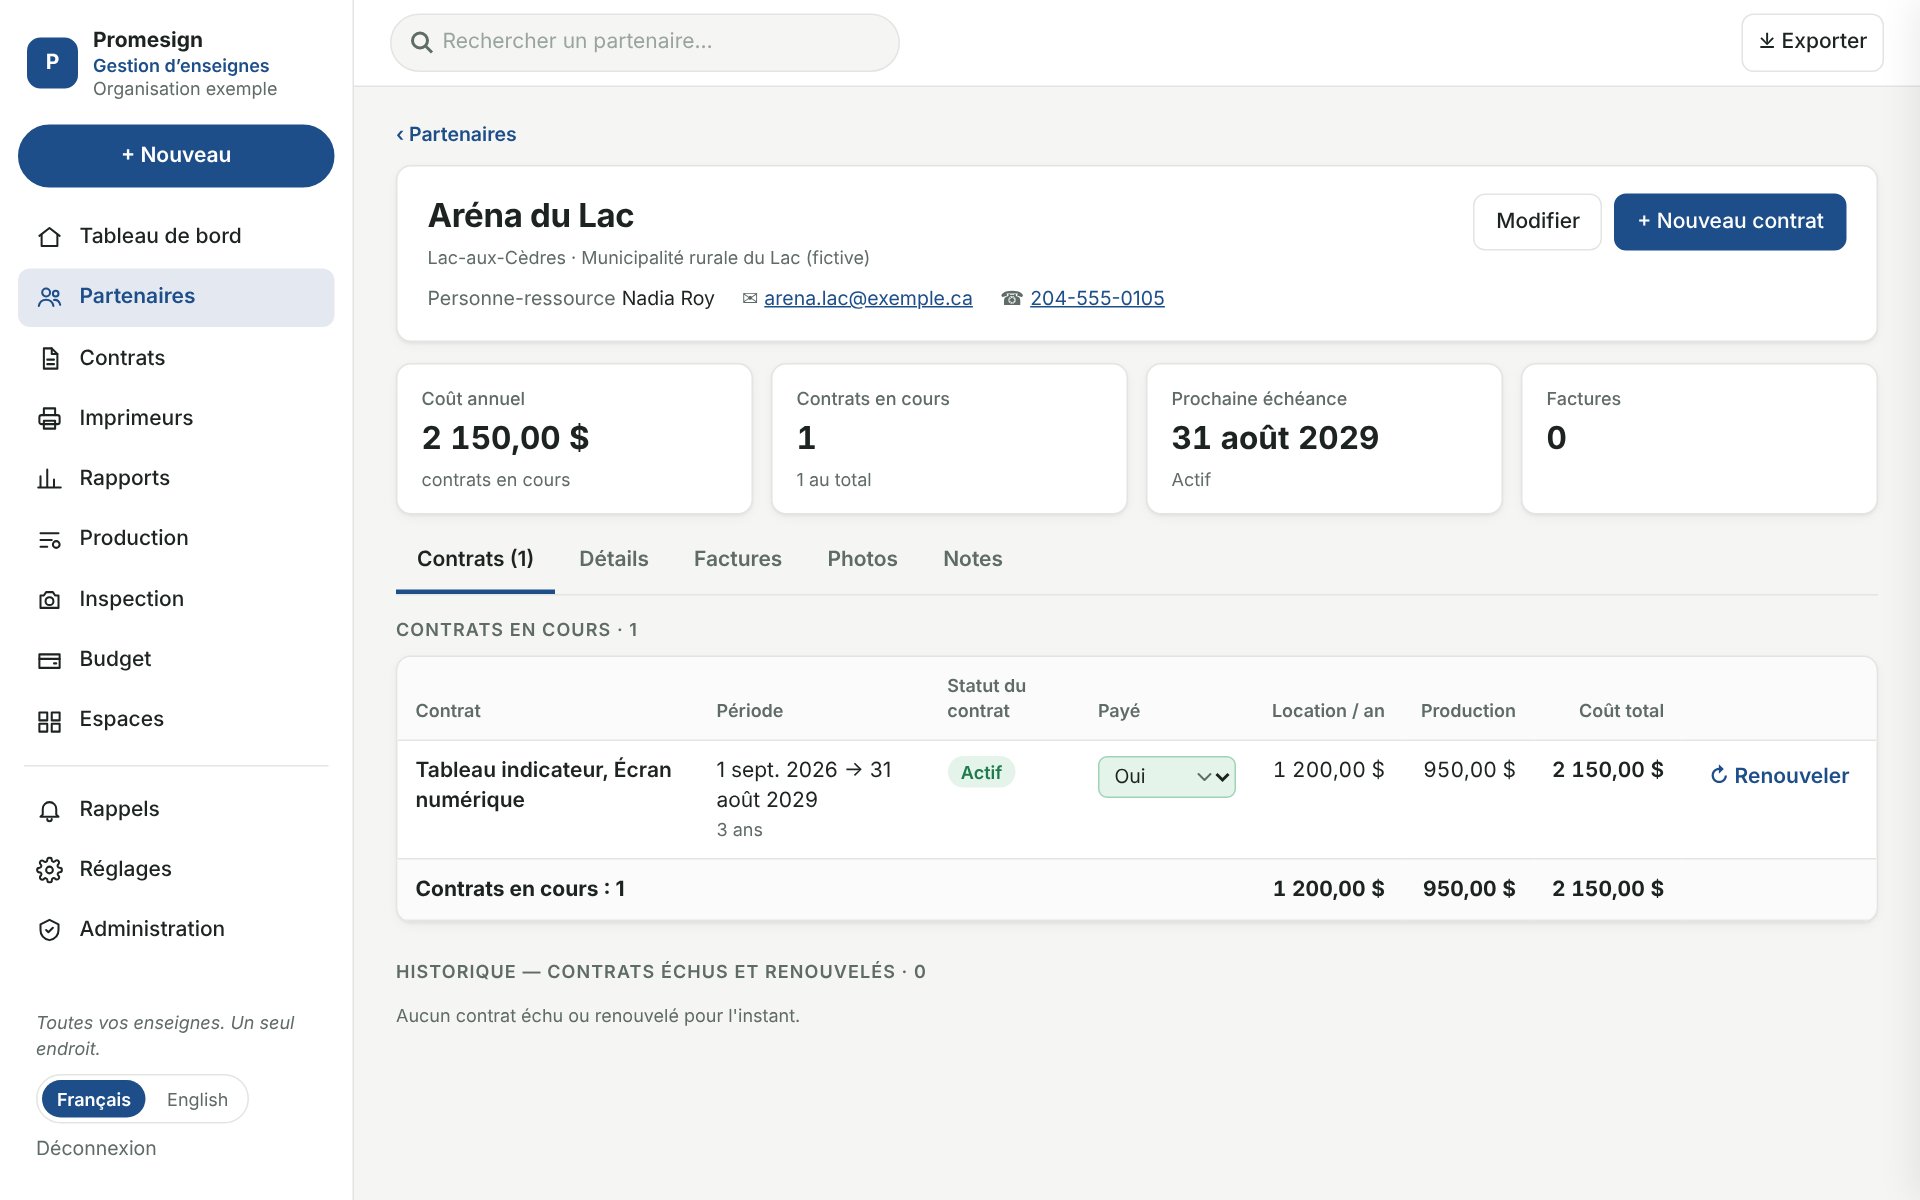This screenshot has width=1920, height=1200.
Task: Select the Contrats (1) tab
Action: coord(475,559)
